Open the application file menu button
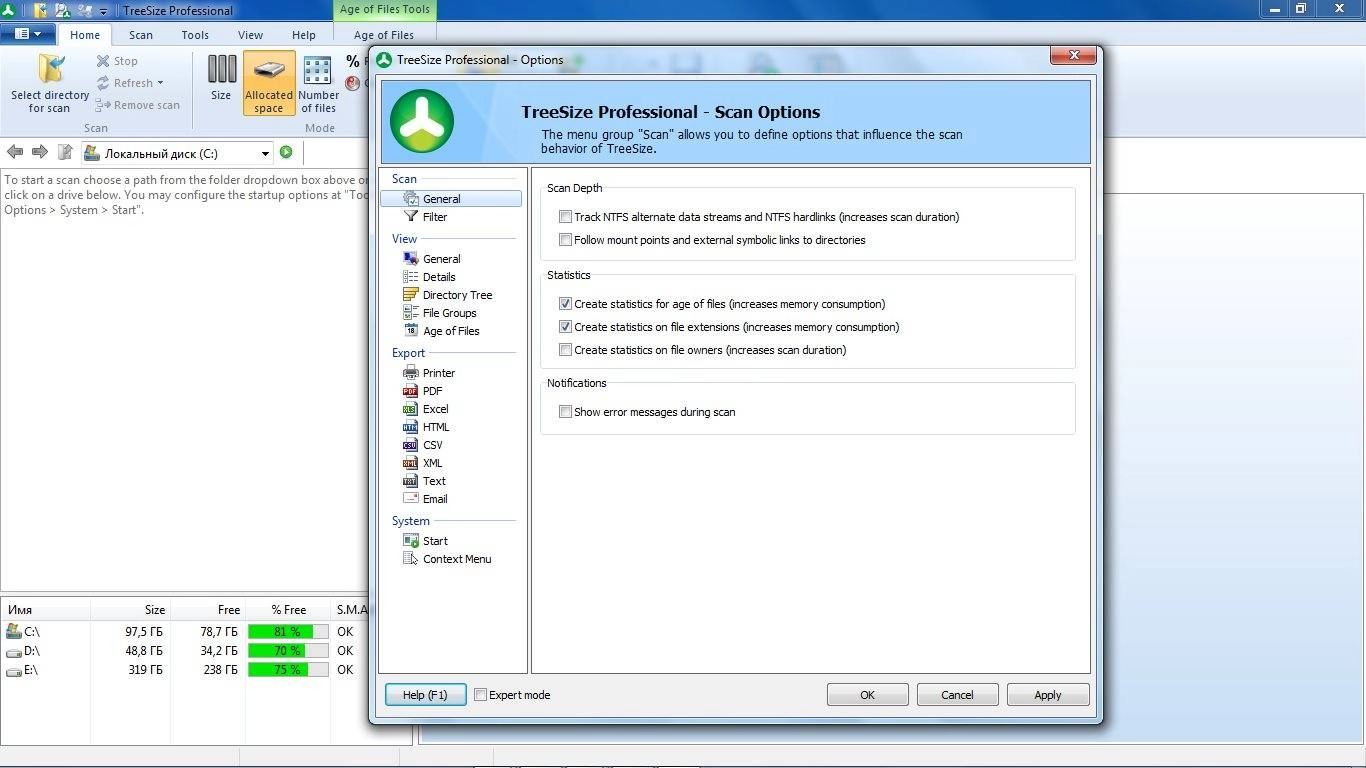 pyautogui.click(x=28, y=34)
